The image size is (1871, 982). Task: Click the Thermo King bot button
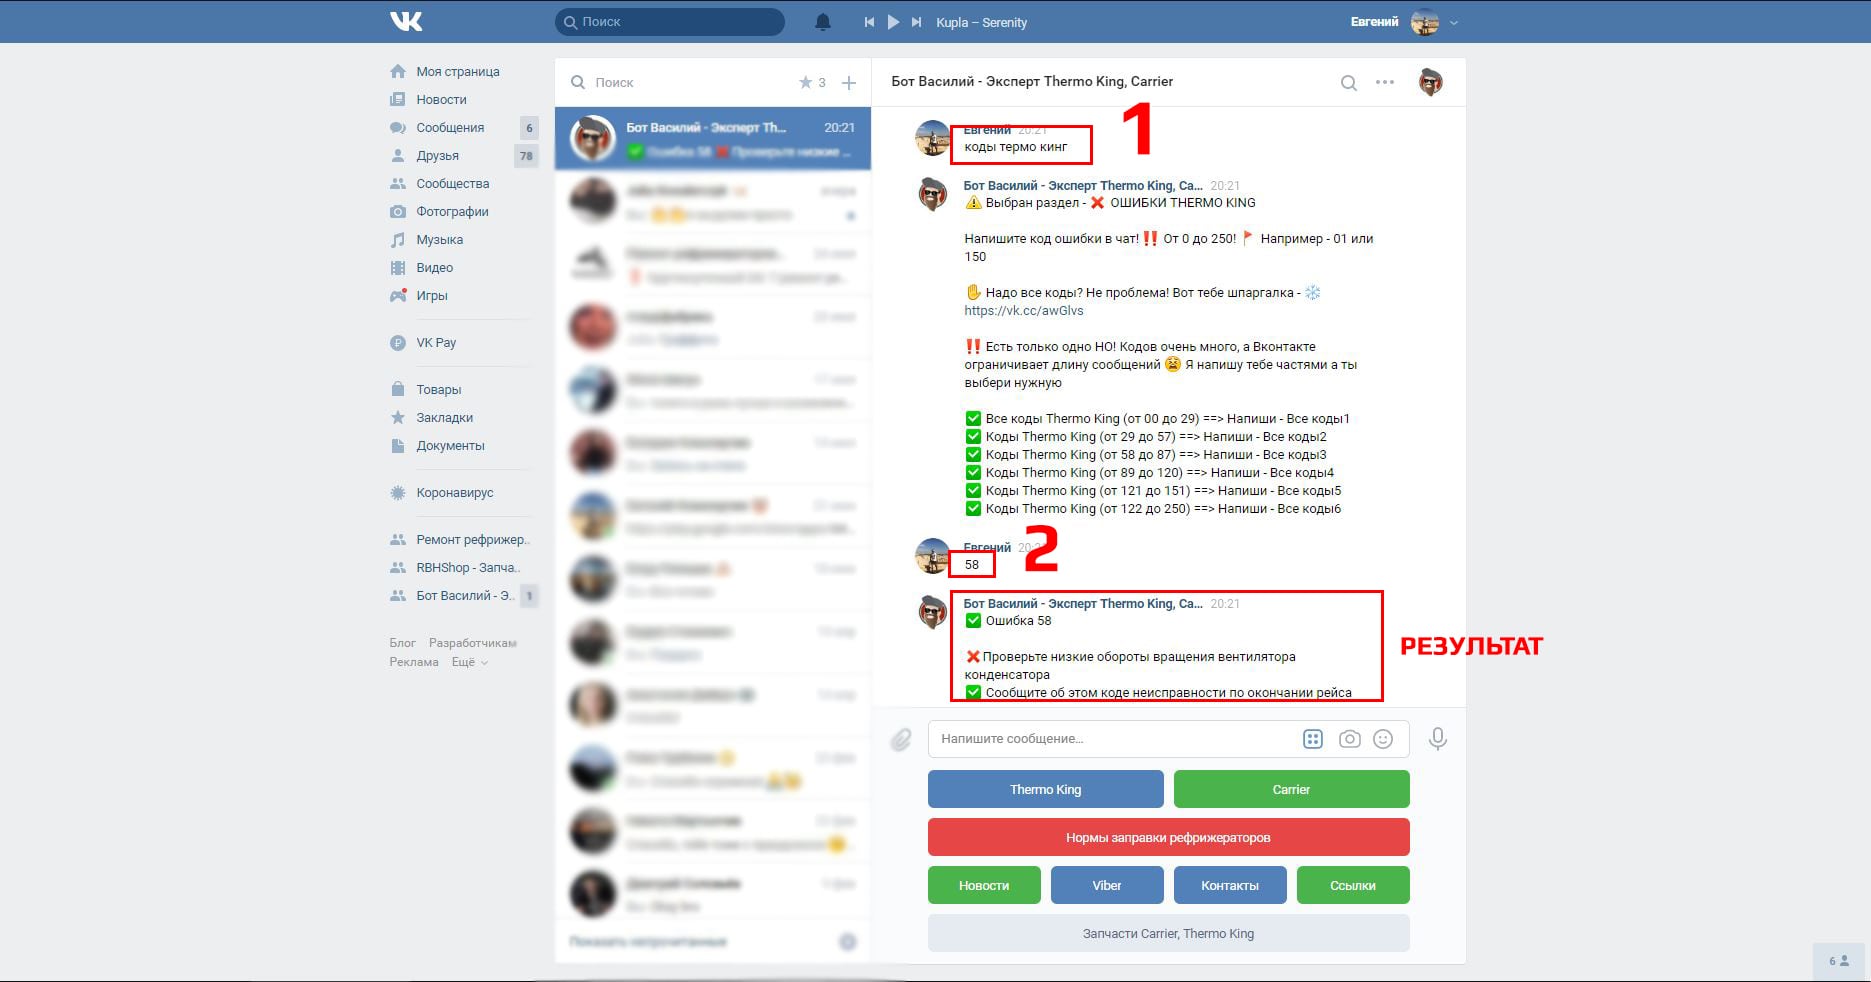click(1046, 789)
